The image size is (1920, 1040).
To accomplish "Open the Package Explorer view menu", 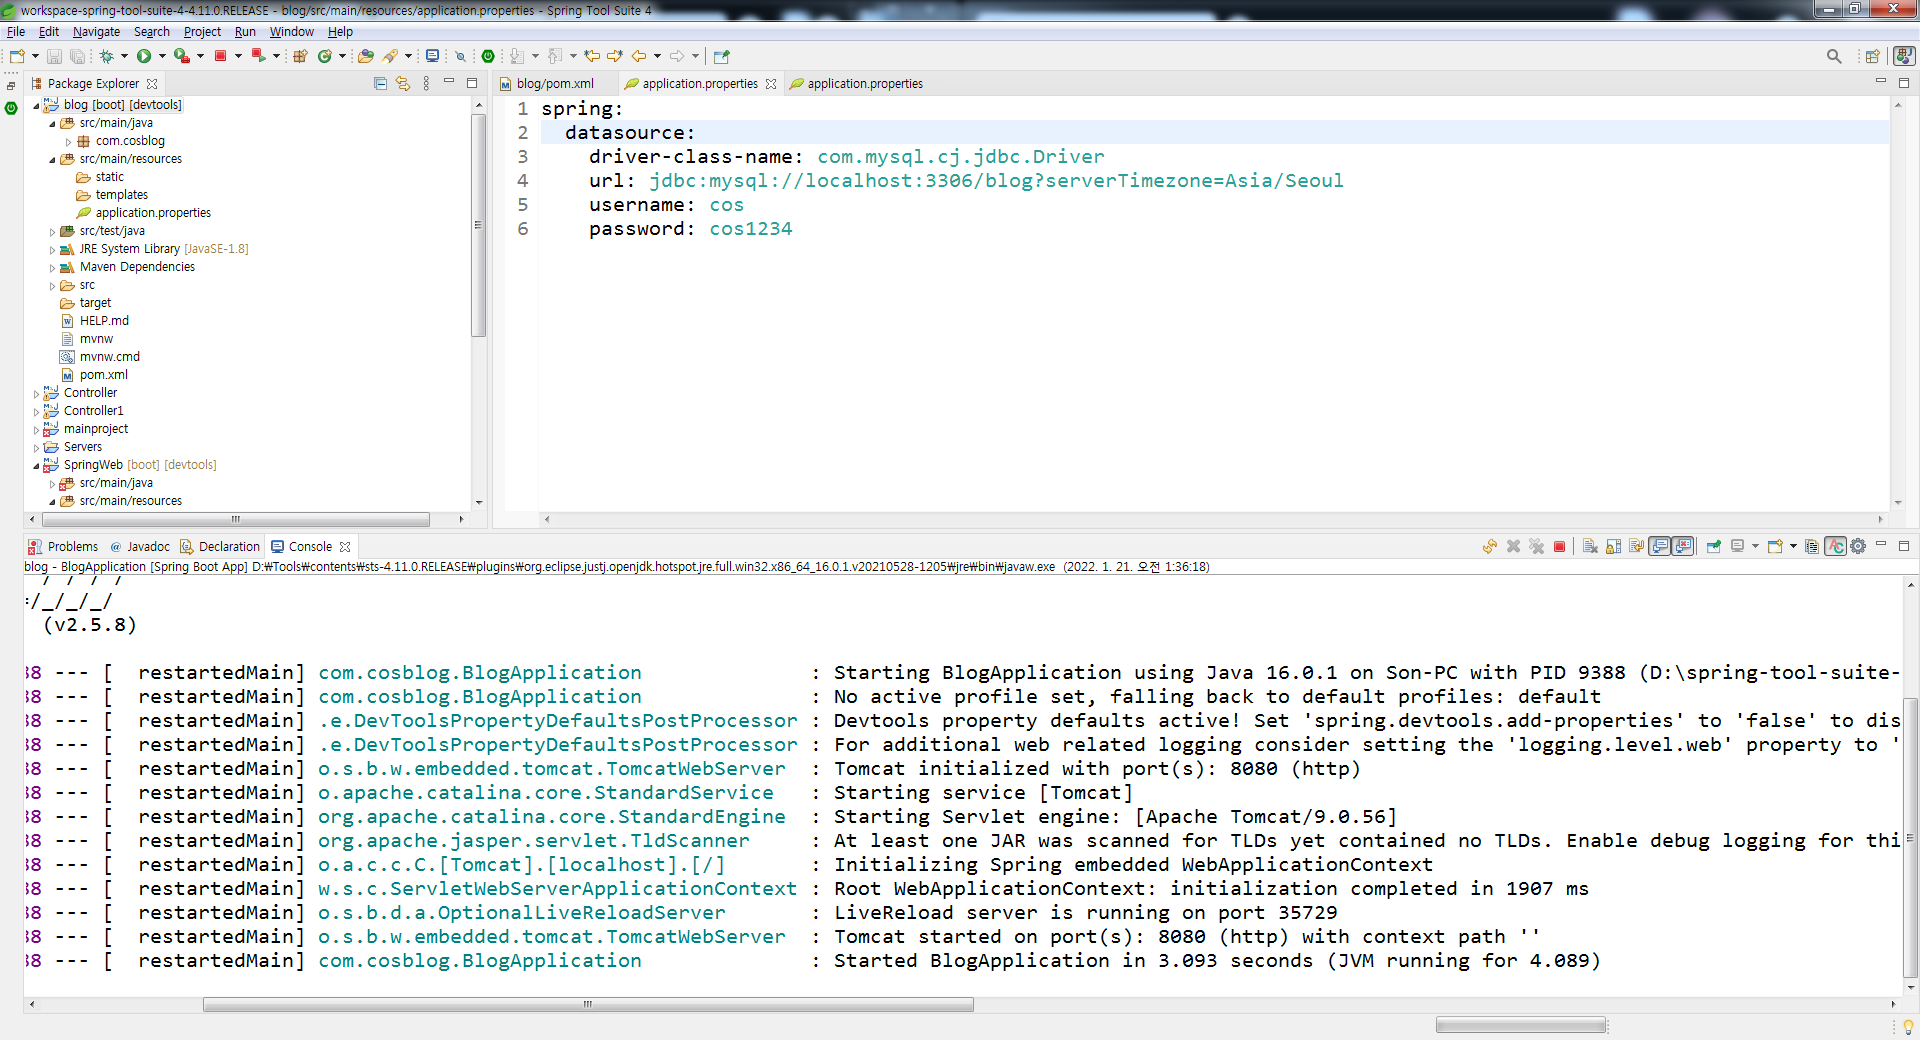I will (x=426, y=83).
